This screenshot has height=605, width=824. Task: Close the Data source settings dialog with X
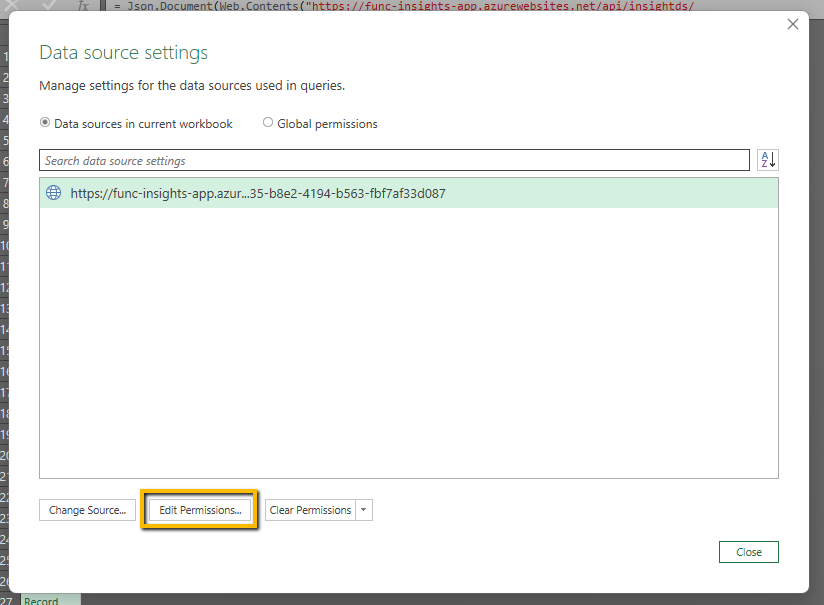792,24
